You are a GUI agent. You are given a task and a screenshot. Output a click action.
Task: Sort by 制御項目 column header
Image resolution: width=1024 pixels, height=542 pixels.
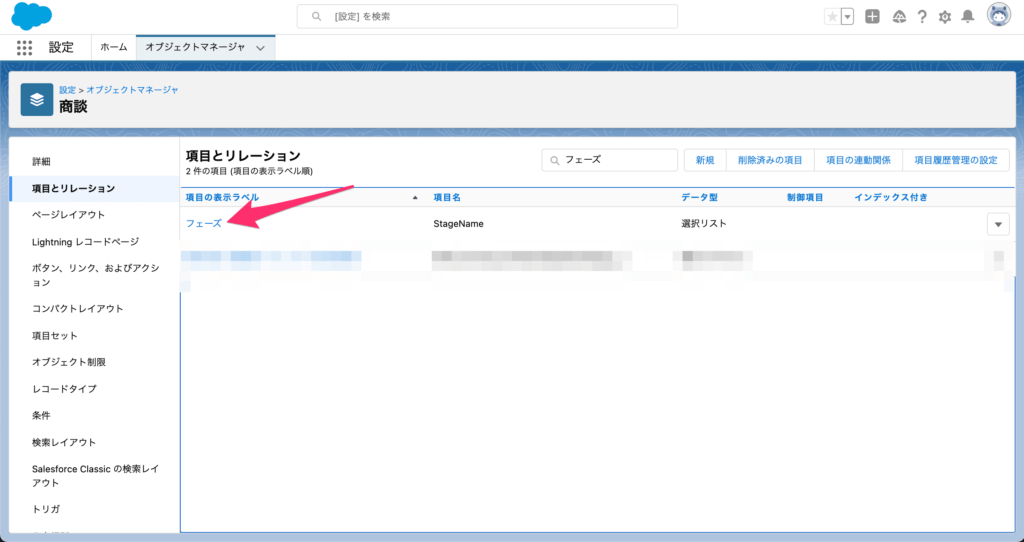click(805, 197)
